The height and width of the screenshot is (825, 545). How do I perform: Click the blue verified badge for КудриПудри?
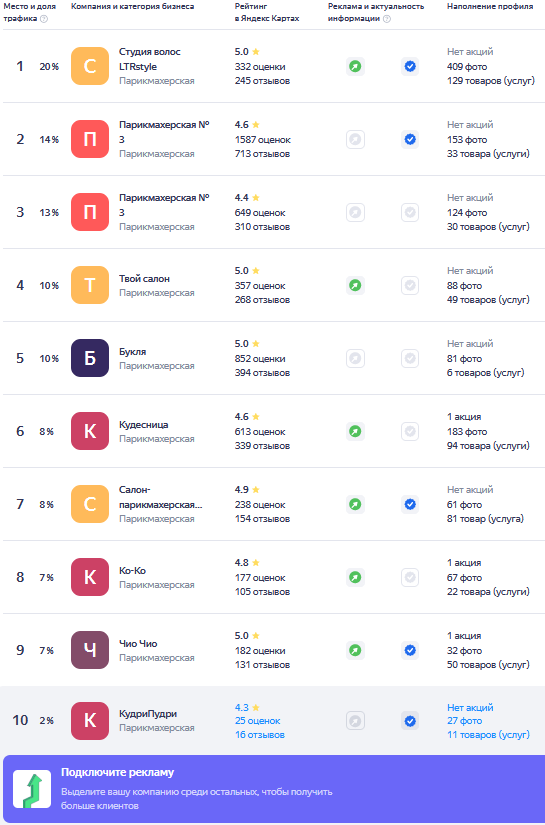[x=410, y=721]
